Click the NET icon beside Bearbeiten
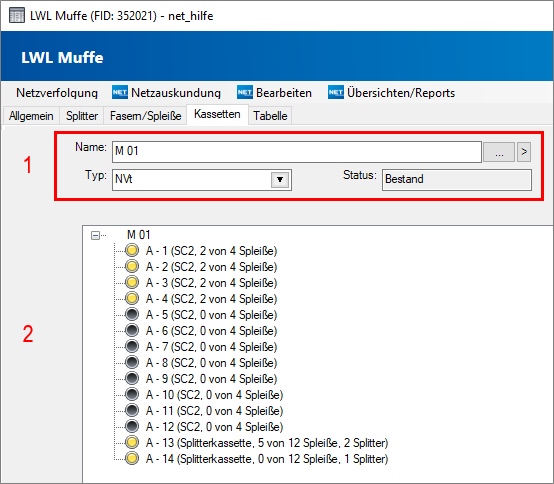 tap(245, 93)
